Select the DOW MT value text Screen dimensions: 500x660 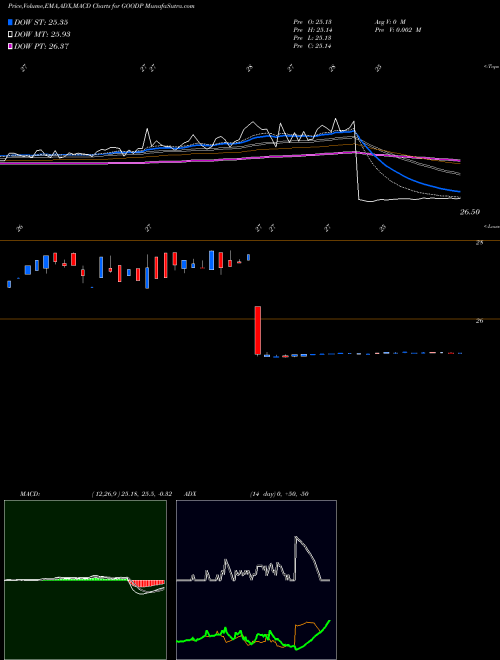click(x=42, y=35)
